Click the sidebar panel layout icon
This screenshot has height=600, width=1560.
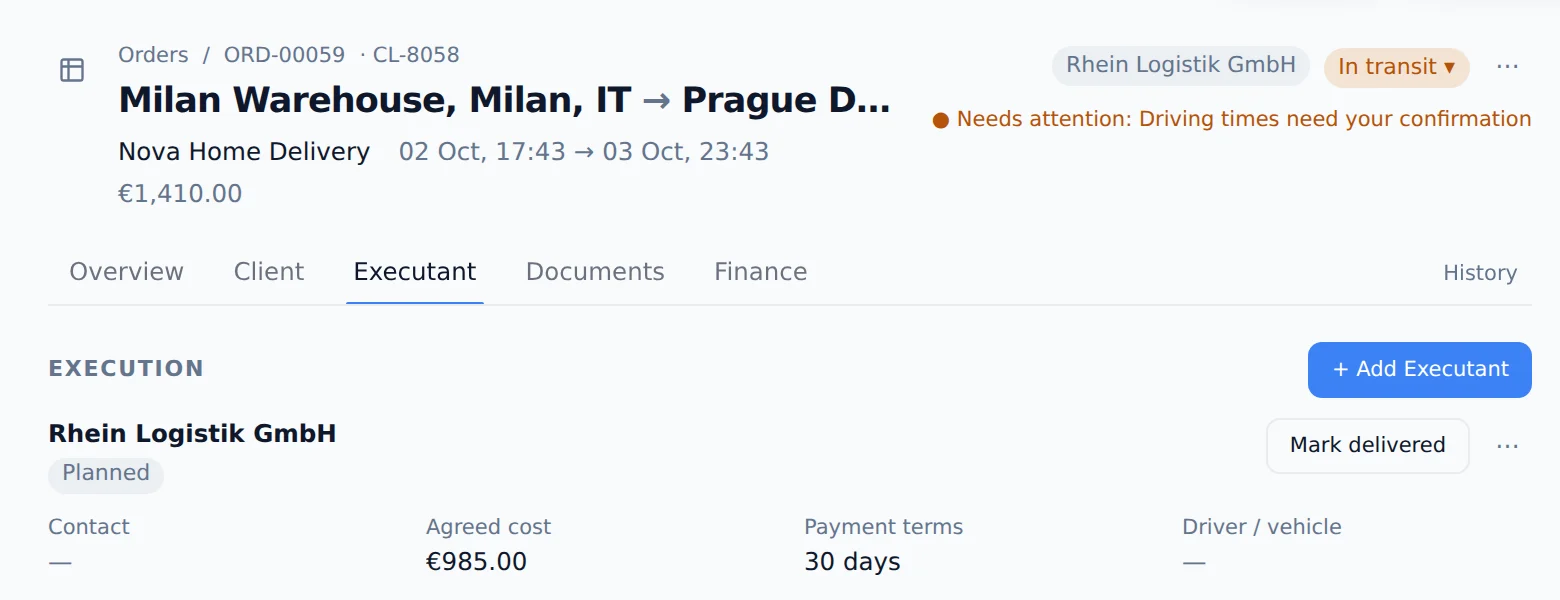(x=72, y=70)
